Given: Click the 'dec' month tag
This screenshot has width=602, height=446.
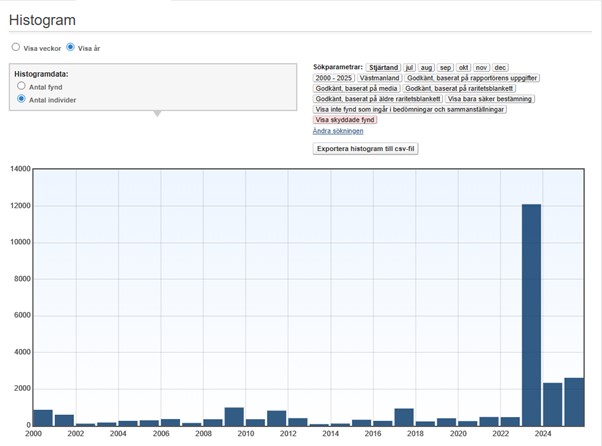Looking at the screenshot, I should 500,67.
